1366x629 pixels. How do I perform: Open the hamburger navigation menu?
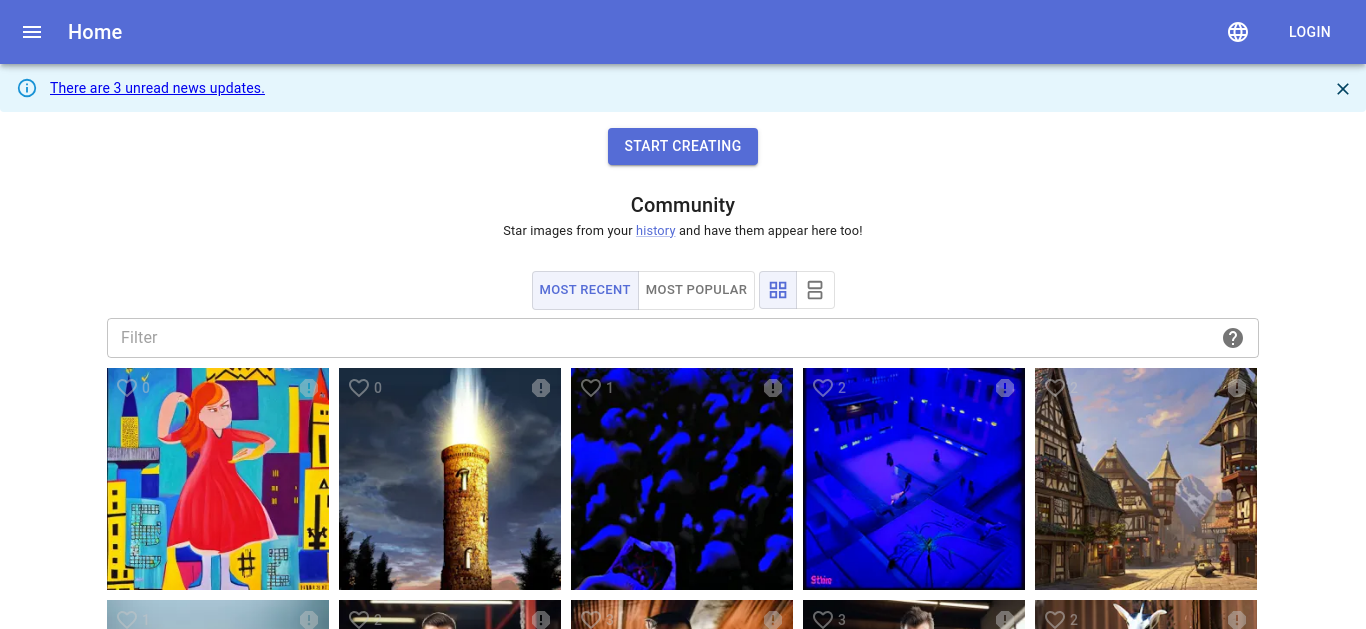coord(32,32)
